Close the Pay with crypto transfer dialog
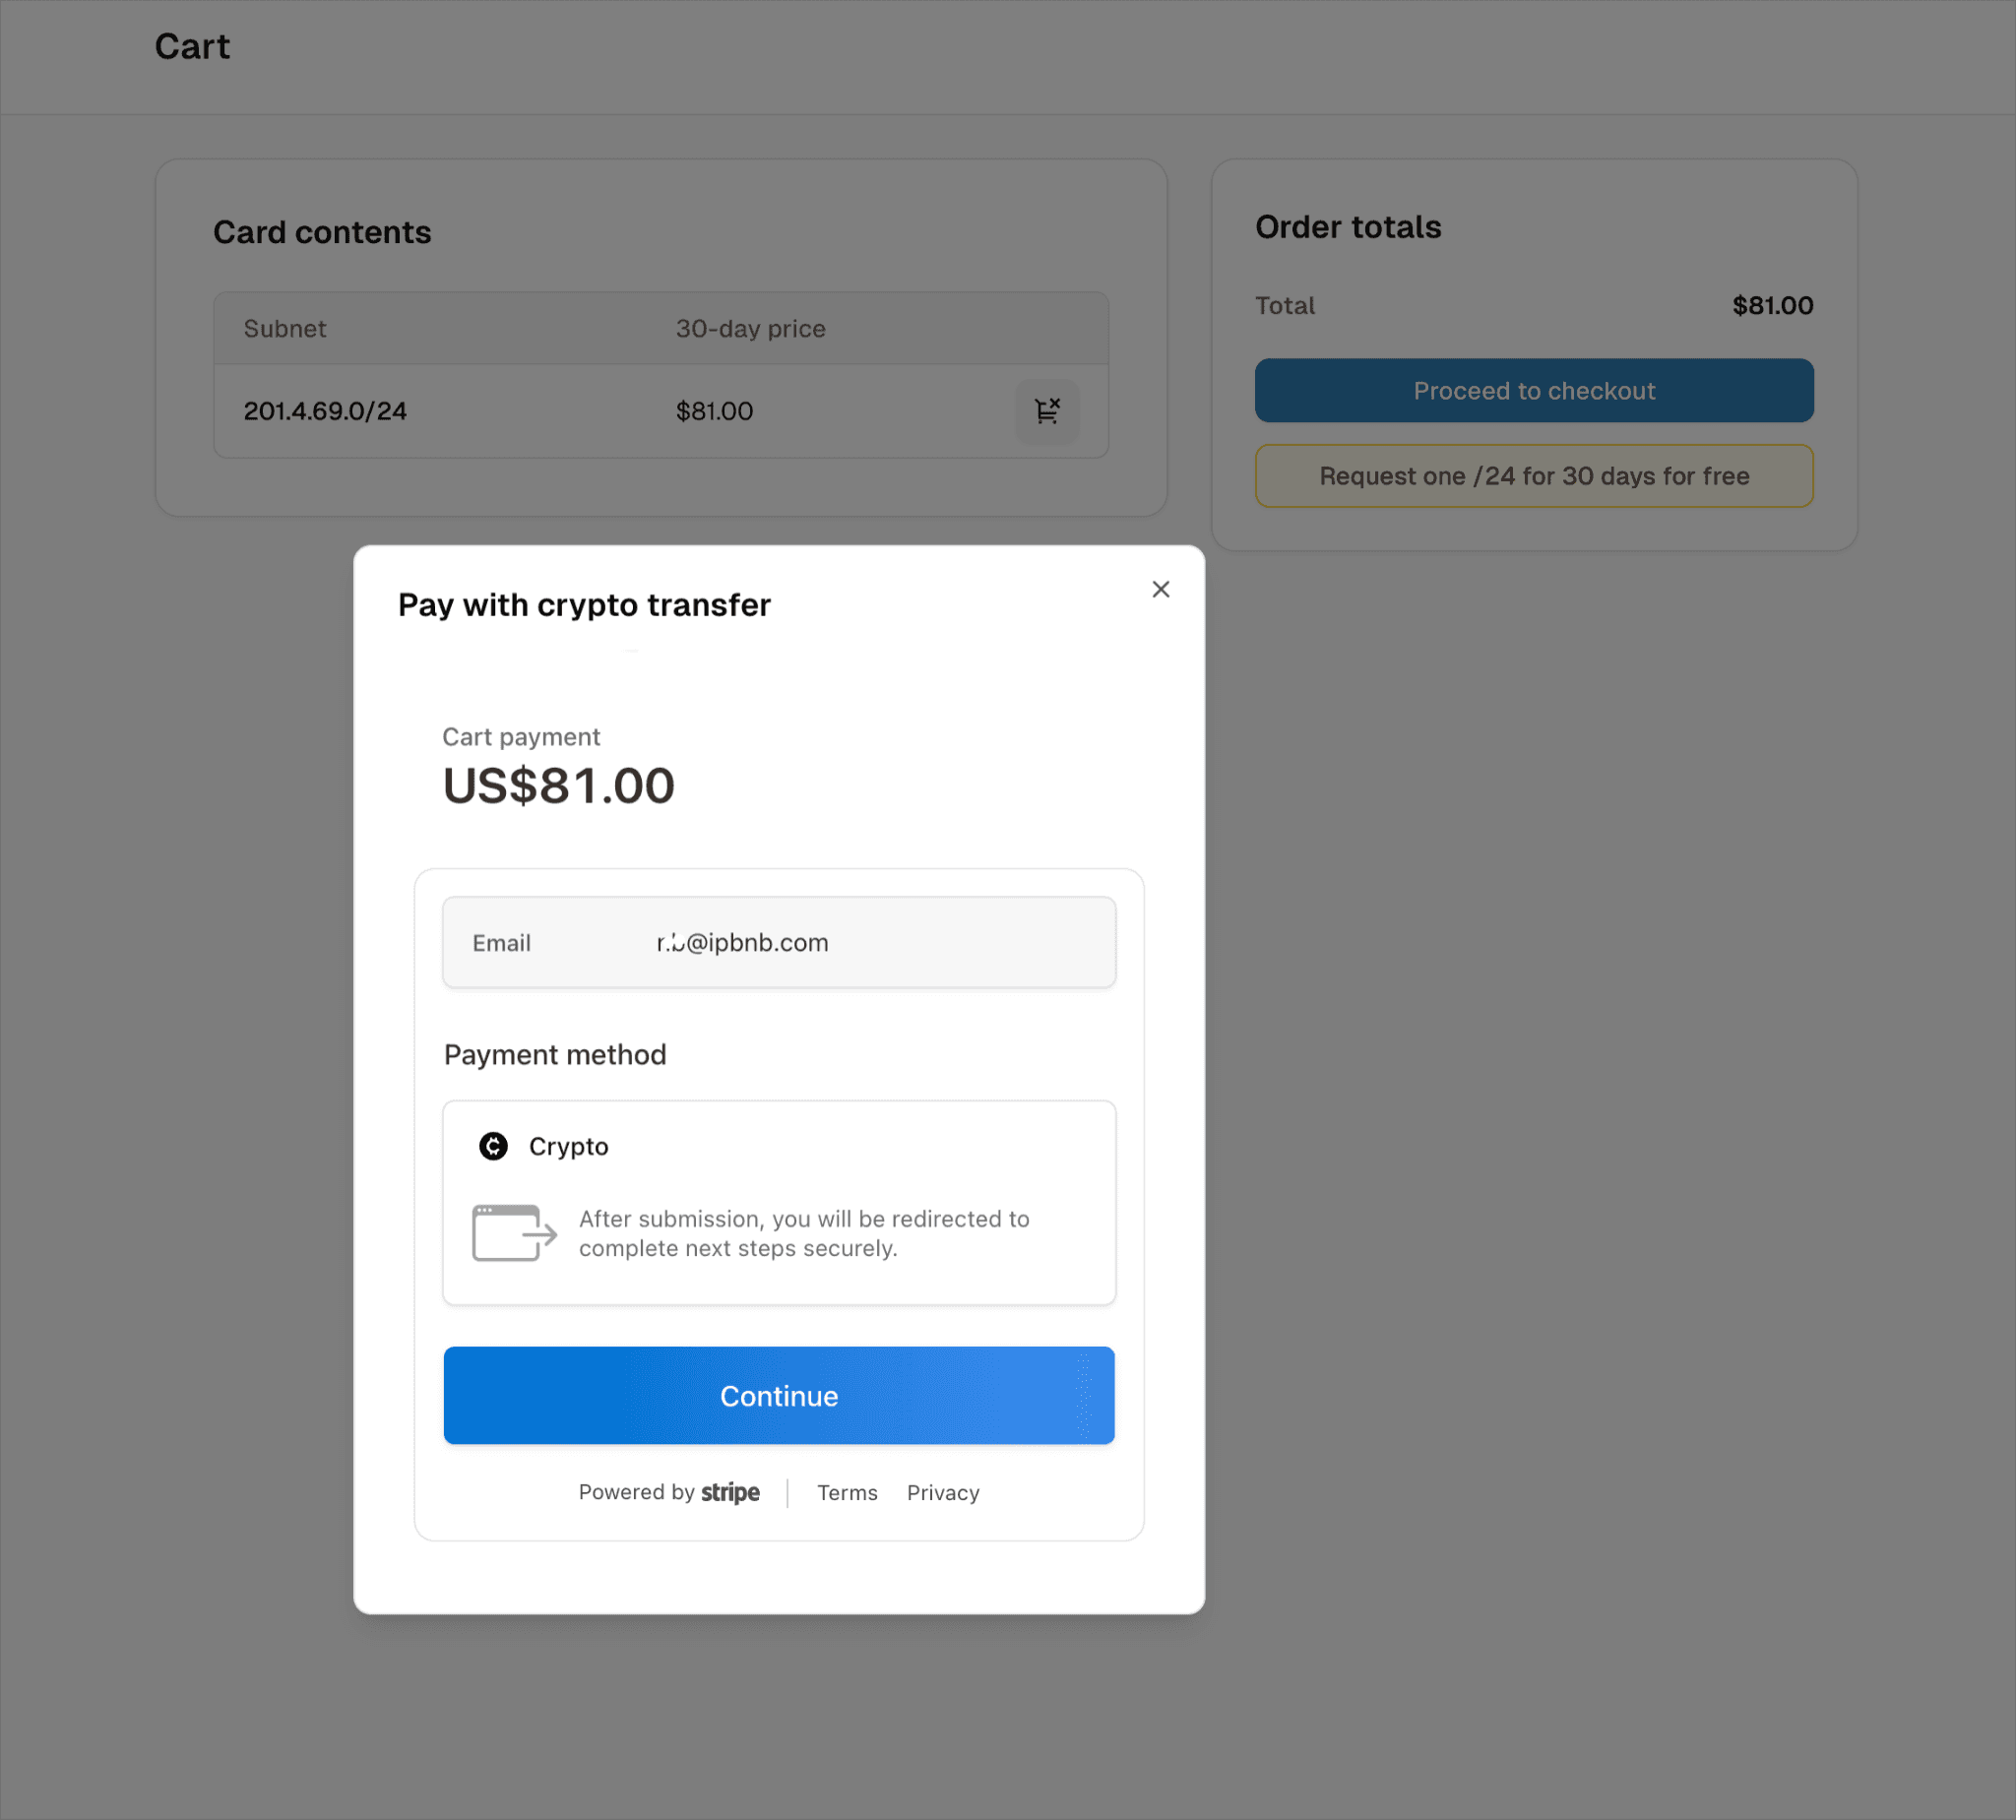Viewport: 2016px width, 1820px height. point(1160,589)
